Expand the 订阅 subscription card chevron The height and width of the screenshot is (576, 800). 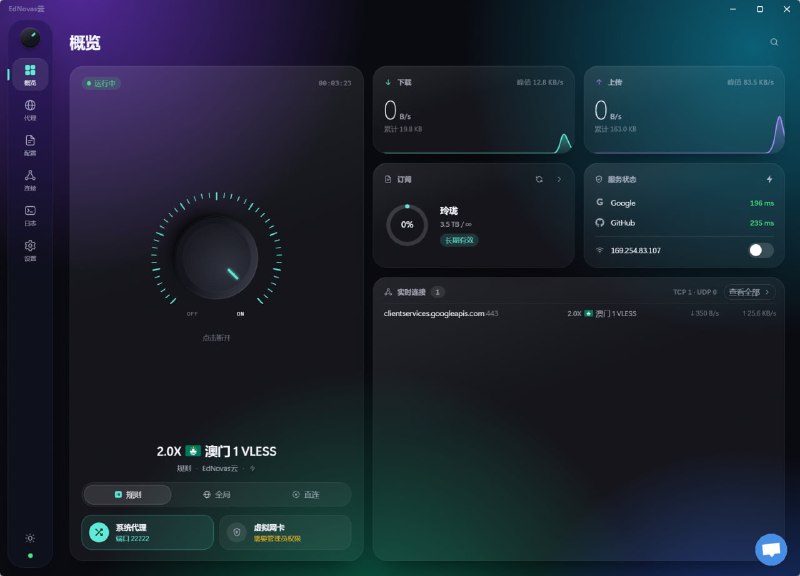(x=559, y=179)
